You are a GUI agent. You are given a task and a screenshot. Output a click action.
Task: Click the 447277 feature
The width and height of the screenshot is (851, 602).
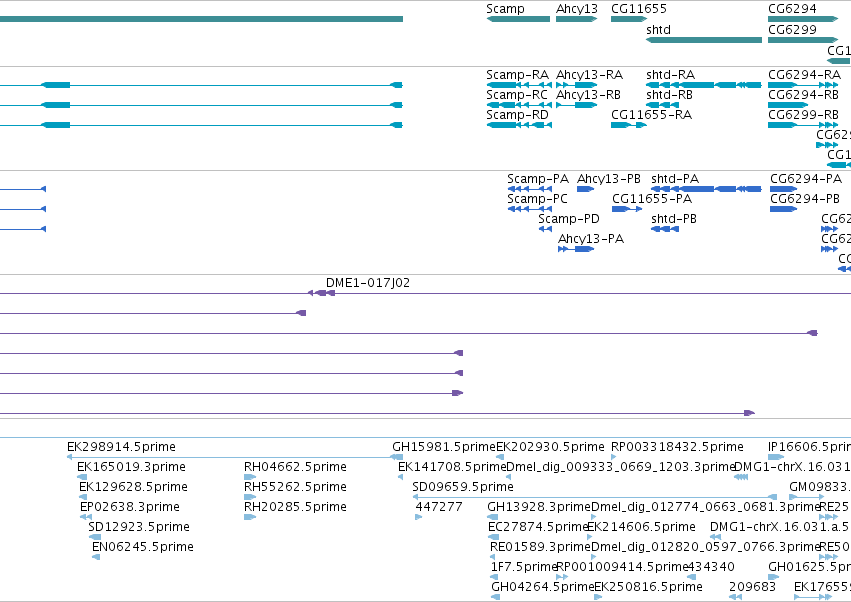click(418, 517)
